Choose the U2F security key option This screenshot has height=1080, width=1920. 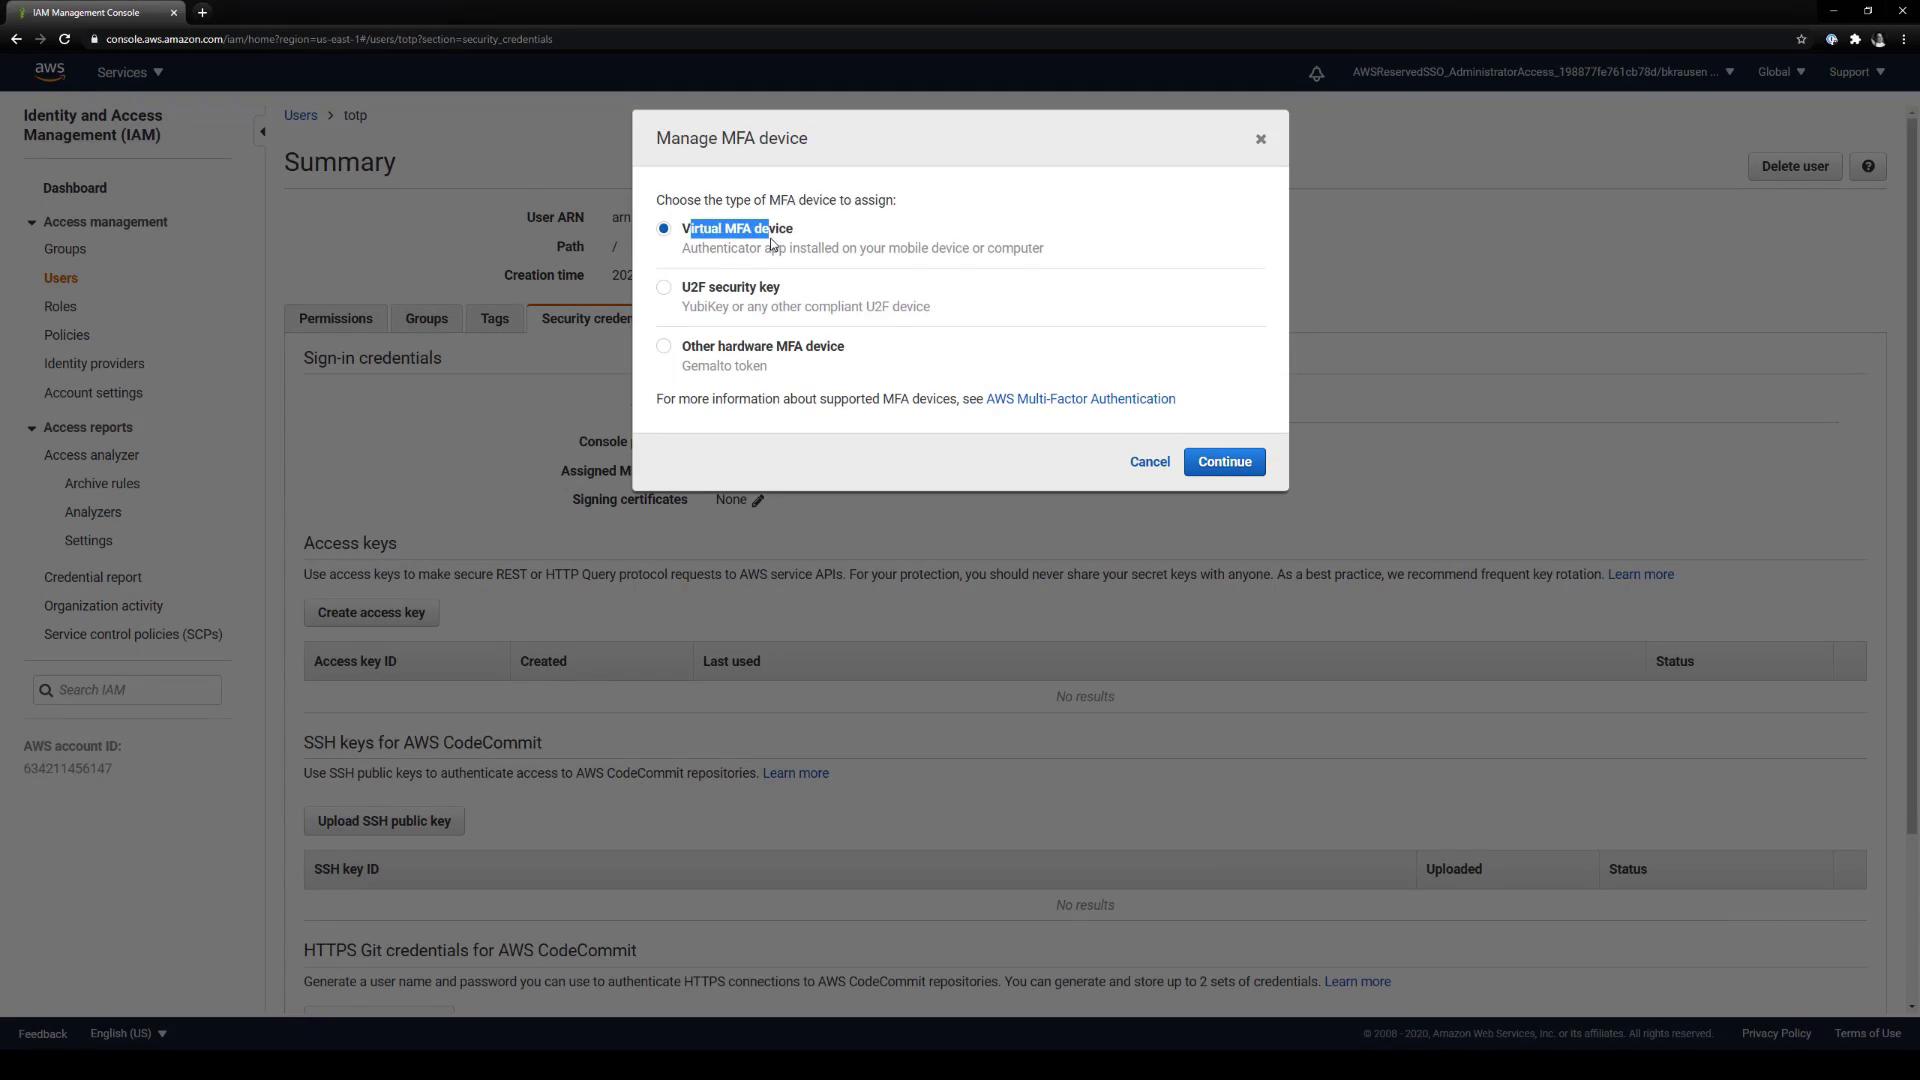click(x=663, y=288)
